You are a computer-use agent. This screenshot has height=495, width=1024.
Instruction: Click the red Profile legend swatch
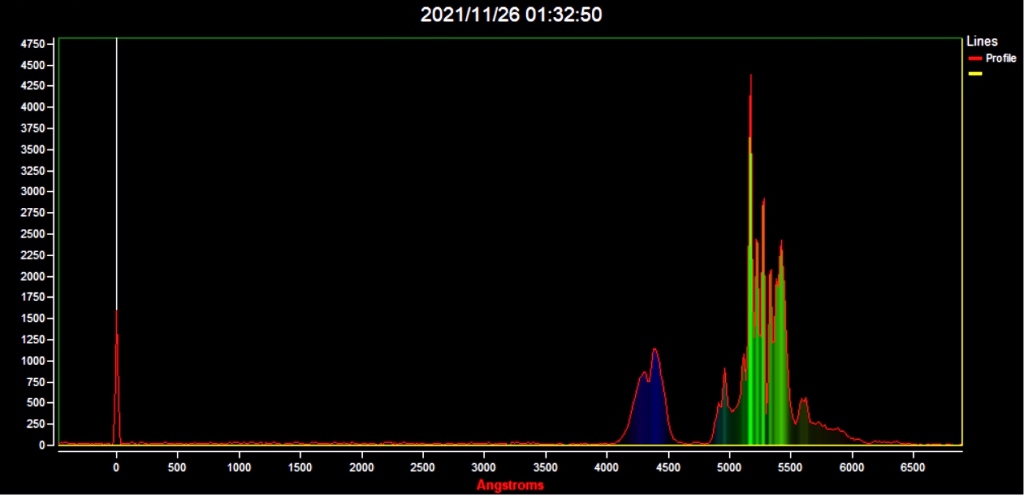[975, 59]
